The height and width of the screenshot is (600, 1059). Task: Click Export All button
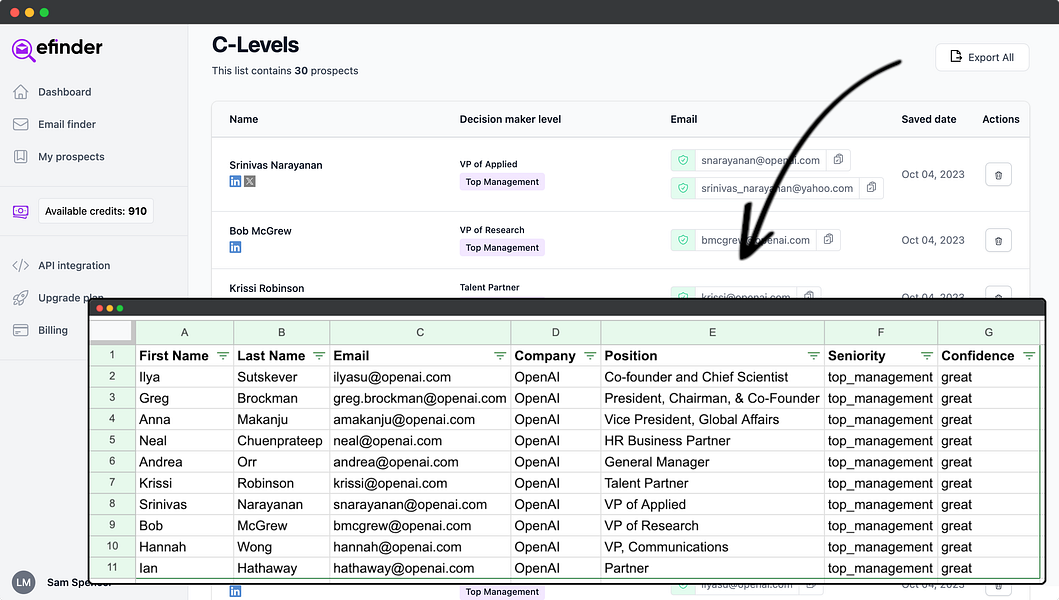point(982,57)
